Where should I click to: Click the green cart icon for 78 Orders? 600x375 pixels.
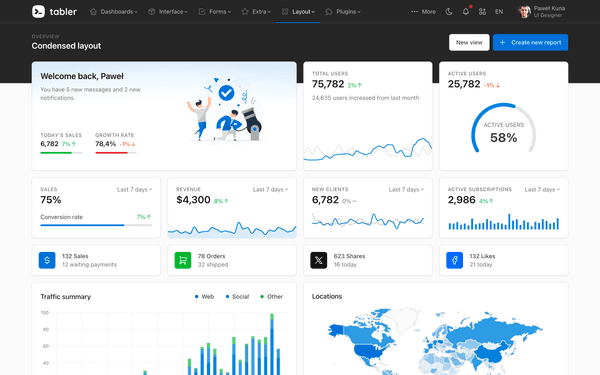coord(183,260)
